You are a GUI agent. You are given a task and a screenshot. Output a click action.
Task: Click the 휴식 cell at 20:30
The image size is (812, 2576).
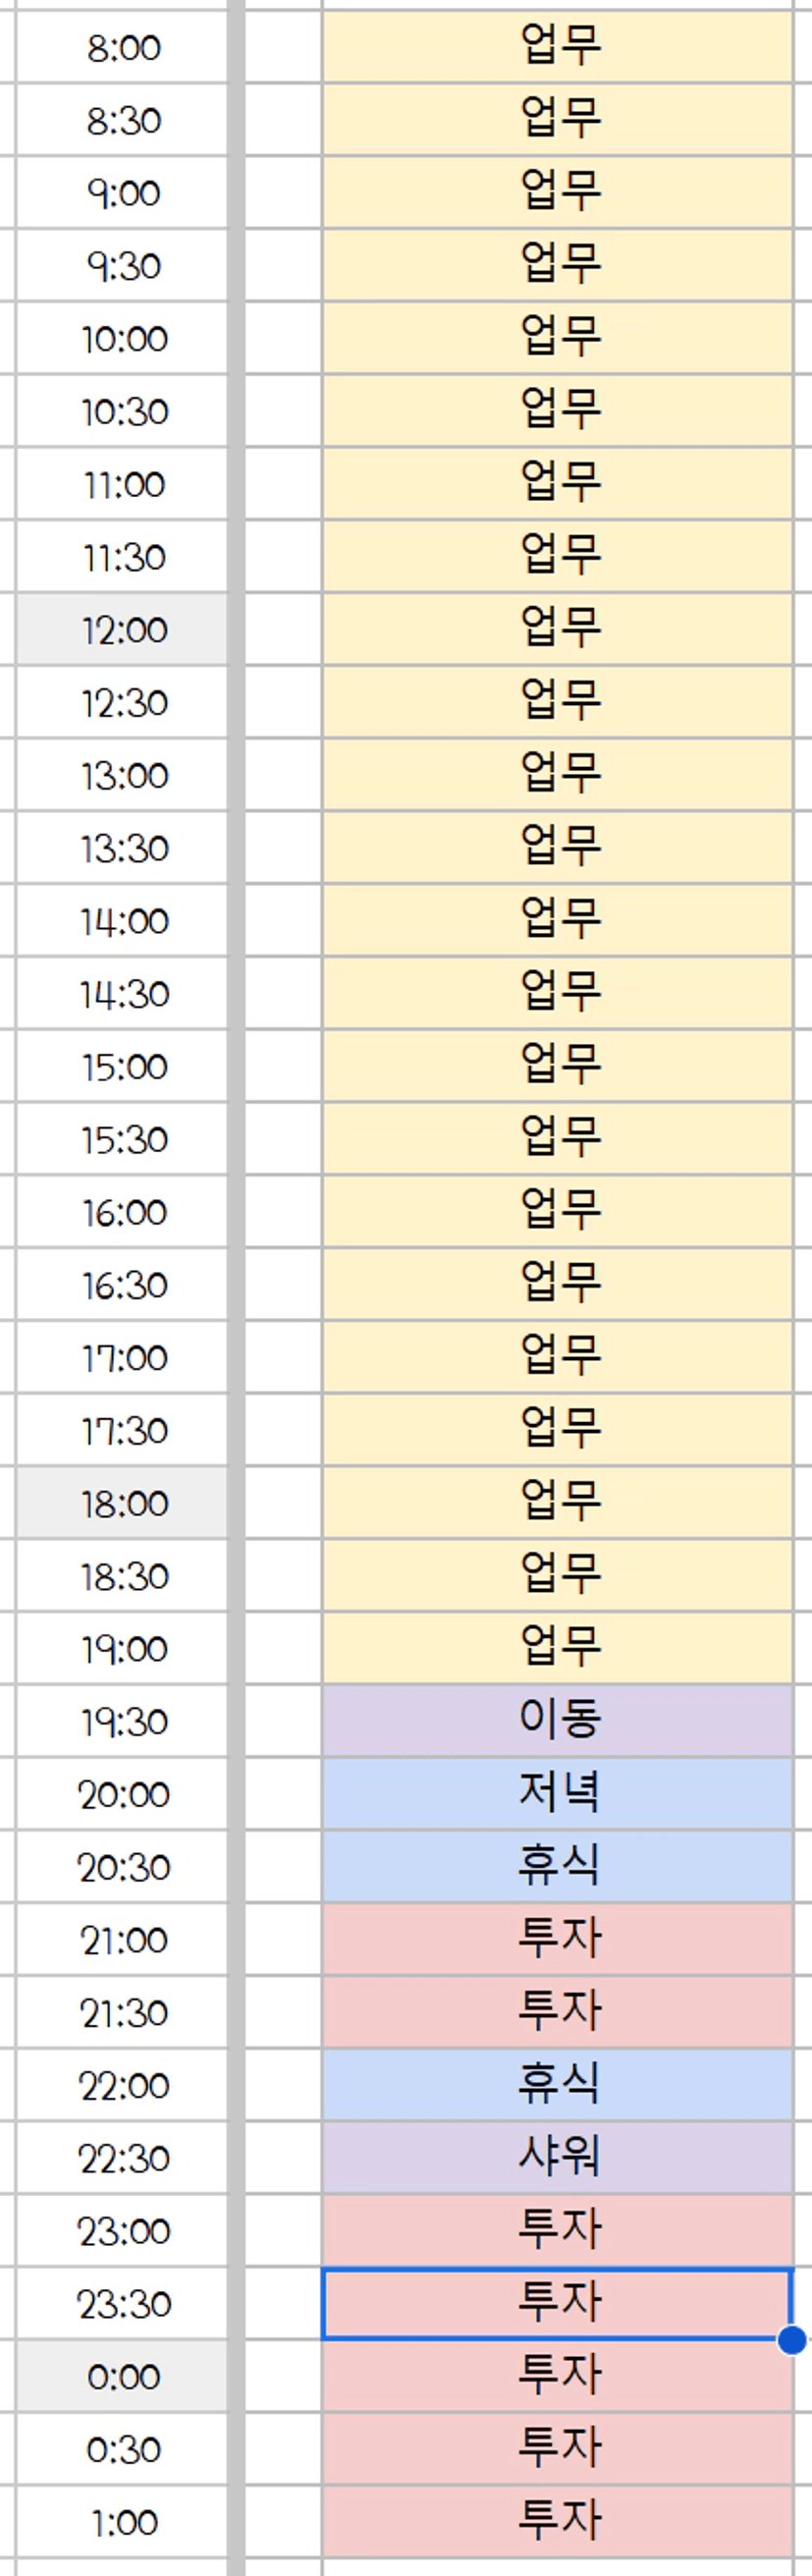[558, 1866]
